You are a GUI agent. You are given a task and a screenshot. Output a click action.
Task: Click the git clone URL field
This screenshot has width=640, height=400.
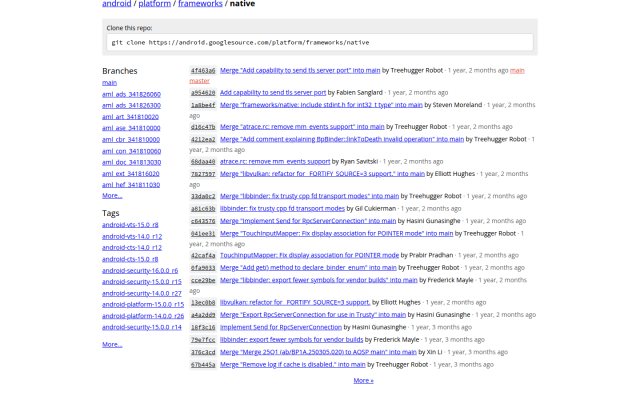[x=320, y=42]
